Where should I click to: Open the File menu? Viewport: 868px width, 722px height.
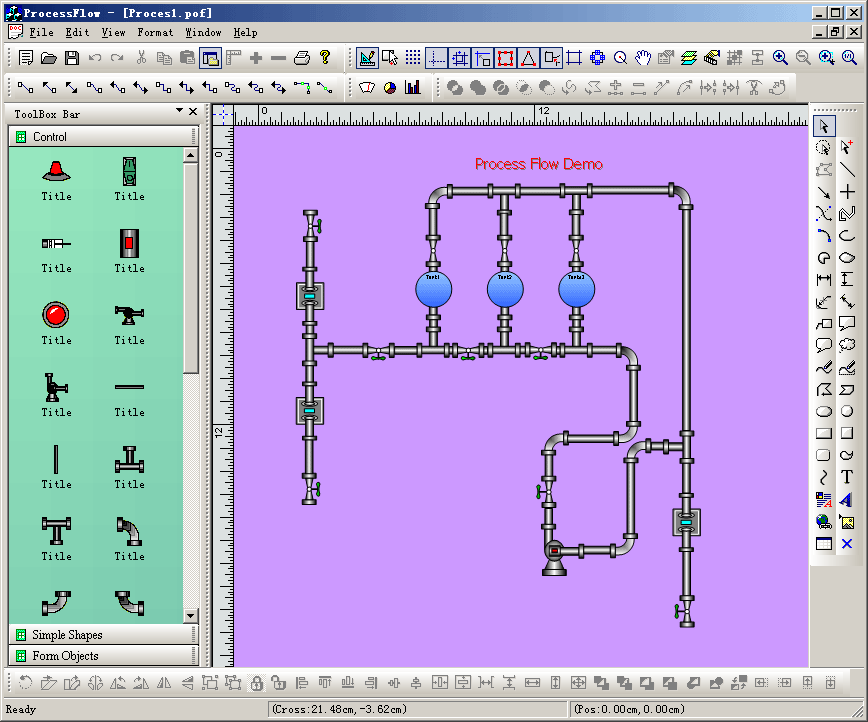pos(42,33)
